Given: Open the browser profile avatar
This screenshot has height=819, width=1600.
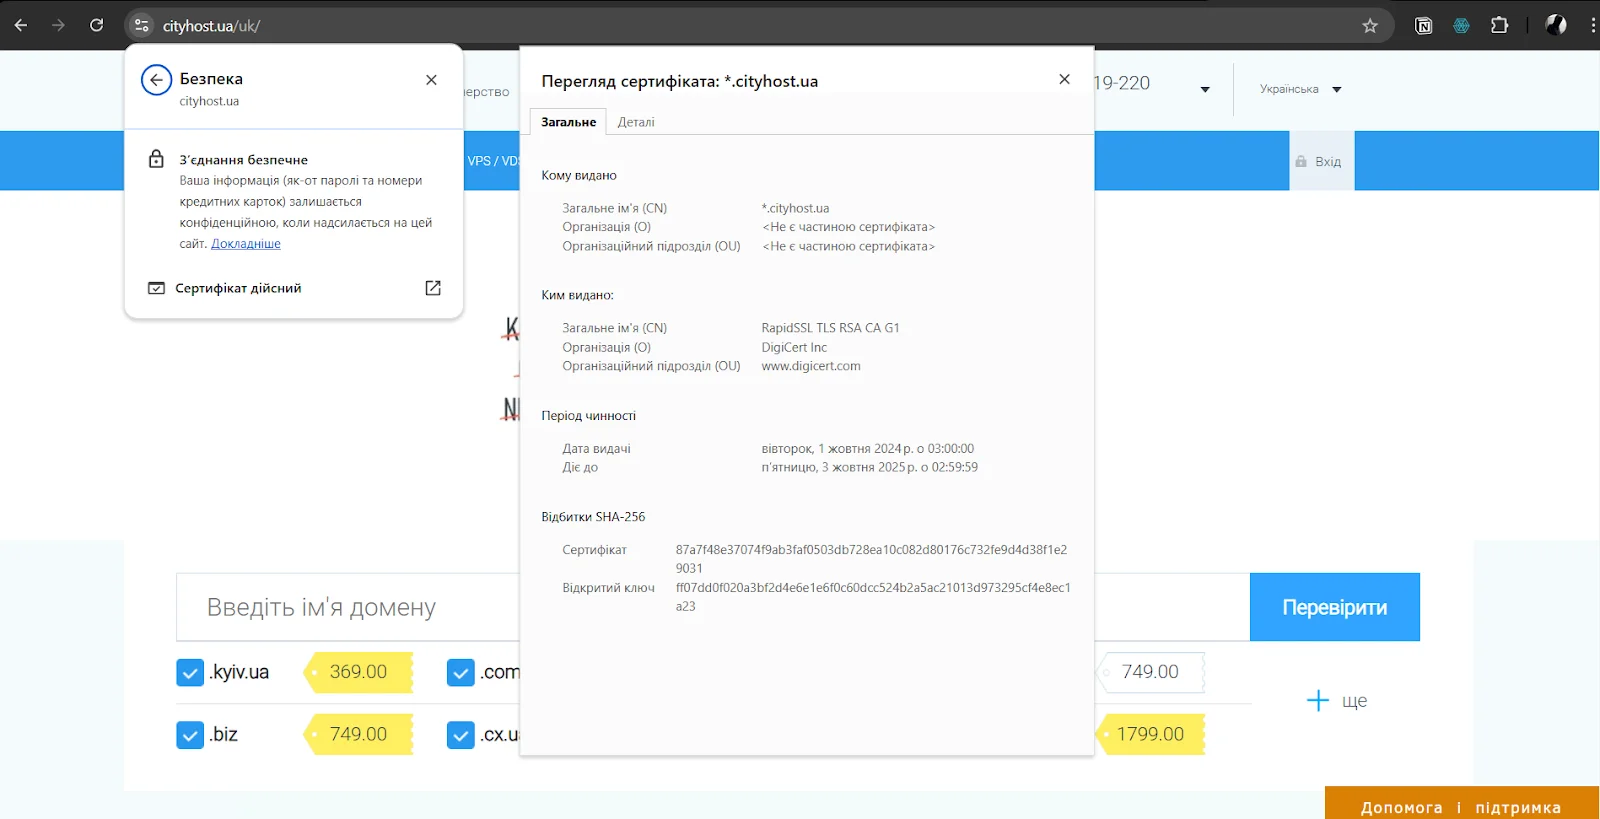Looking at the screenshot, I should (x=1556, y=25).
